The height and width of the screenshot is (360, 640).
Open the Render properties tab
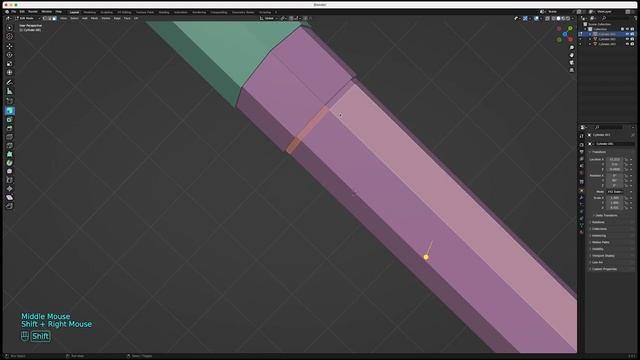point(582,144)
